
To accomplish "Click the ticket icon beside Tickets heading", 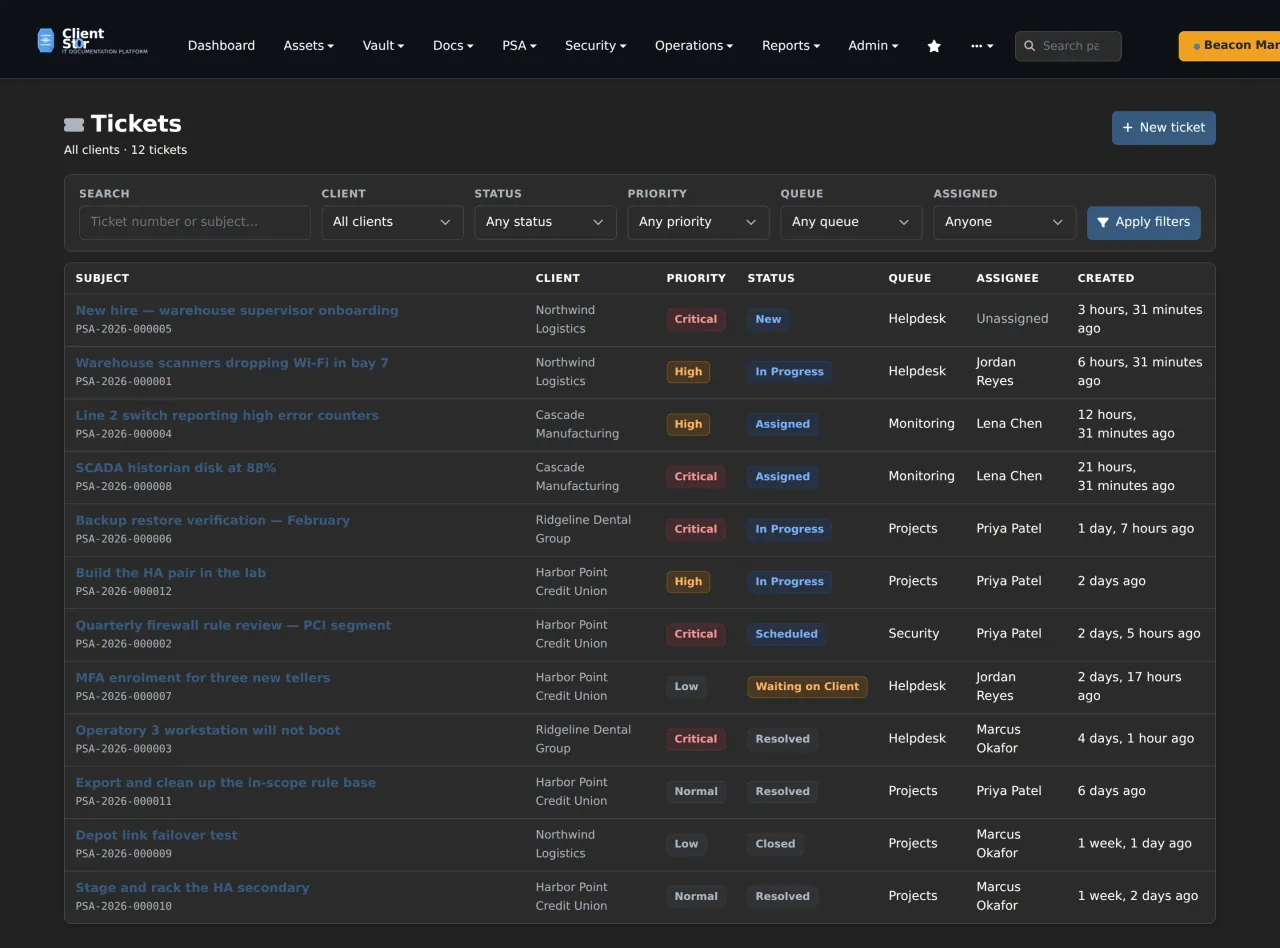I will pos(74,125).
